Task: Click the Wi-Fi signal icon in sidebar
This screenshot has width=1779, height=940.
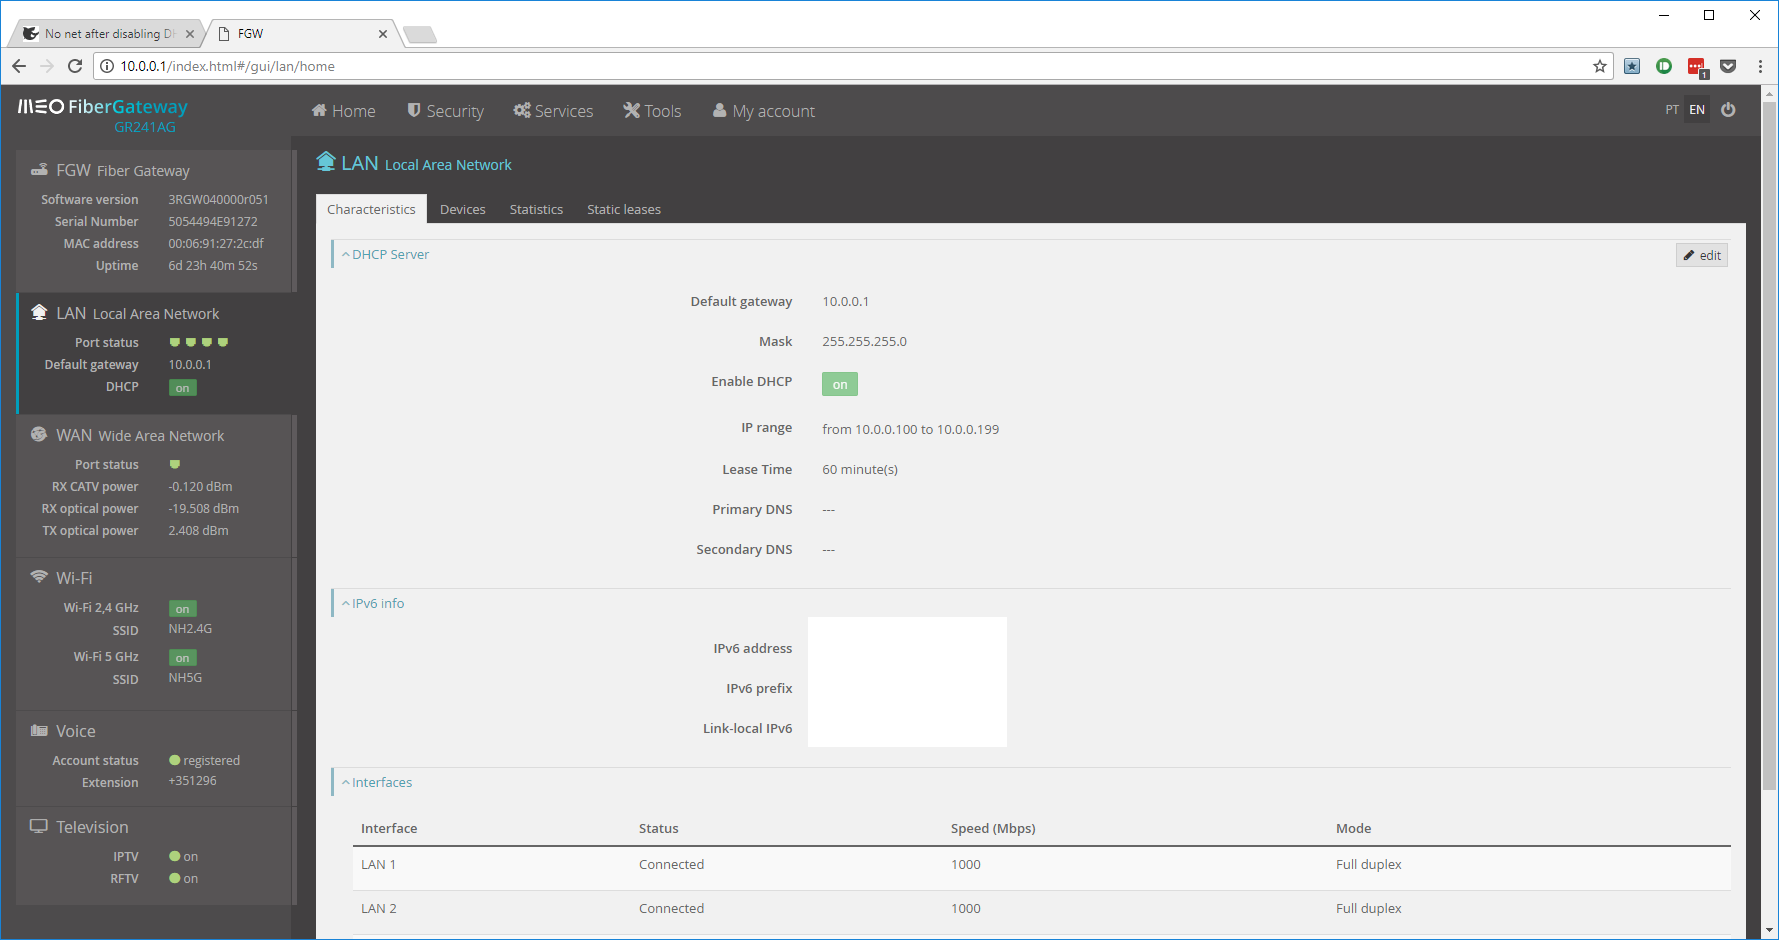Action: point(39,577)
